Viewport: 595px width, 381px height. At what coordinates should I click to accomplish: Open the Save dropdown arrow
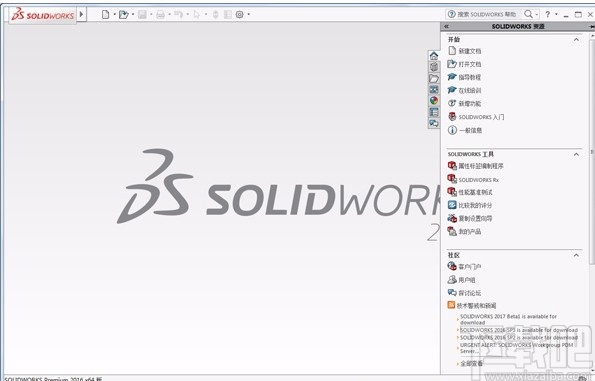click(151, 14)
